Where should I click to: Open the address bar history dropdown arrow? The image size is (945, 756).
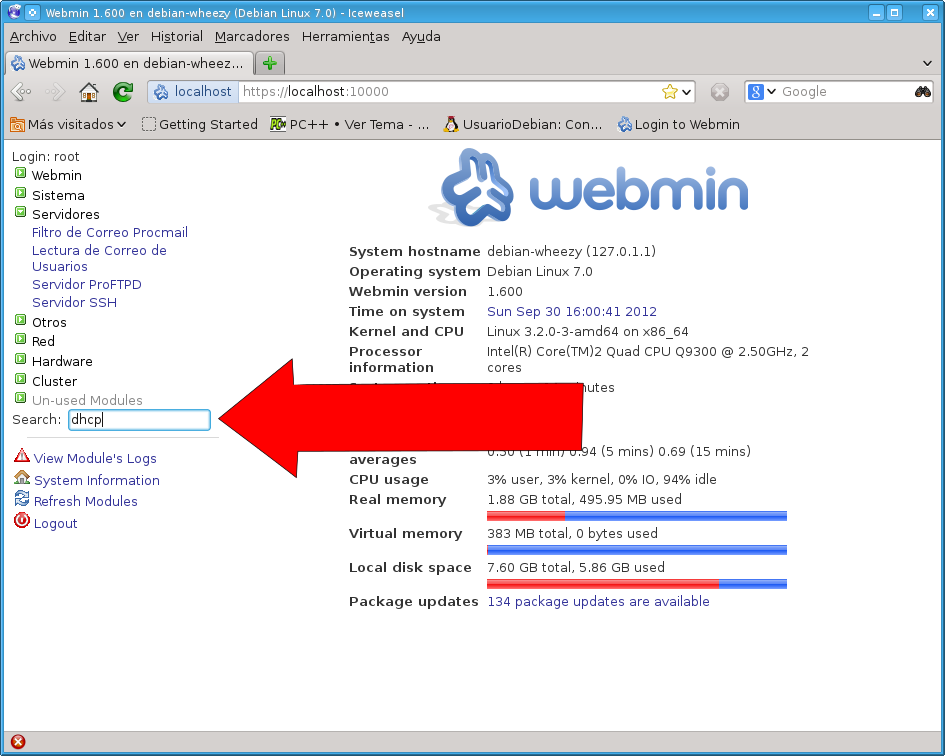pos(686,92)
